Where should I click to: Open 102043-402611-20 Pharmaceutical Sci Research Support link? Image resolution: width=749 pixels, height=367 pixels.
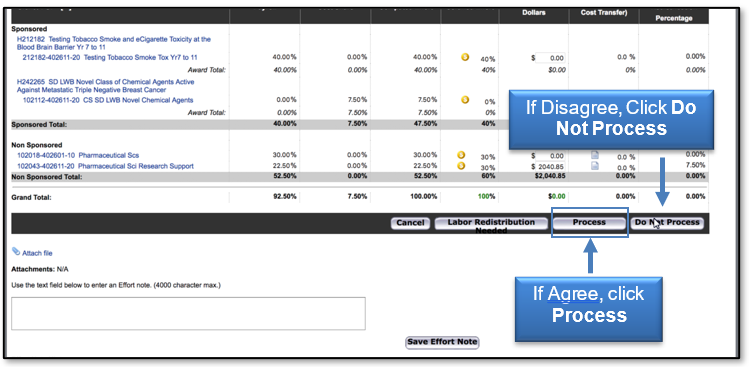click(x=105, y=166)
